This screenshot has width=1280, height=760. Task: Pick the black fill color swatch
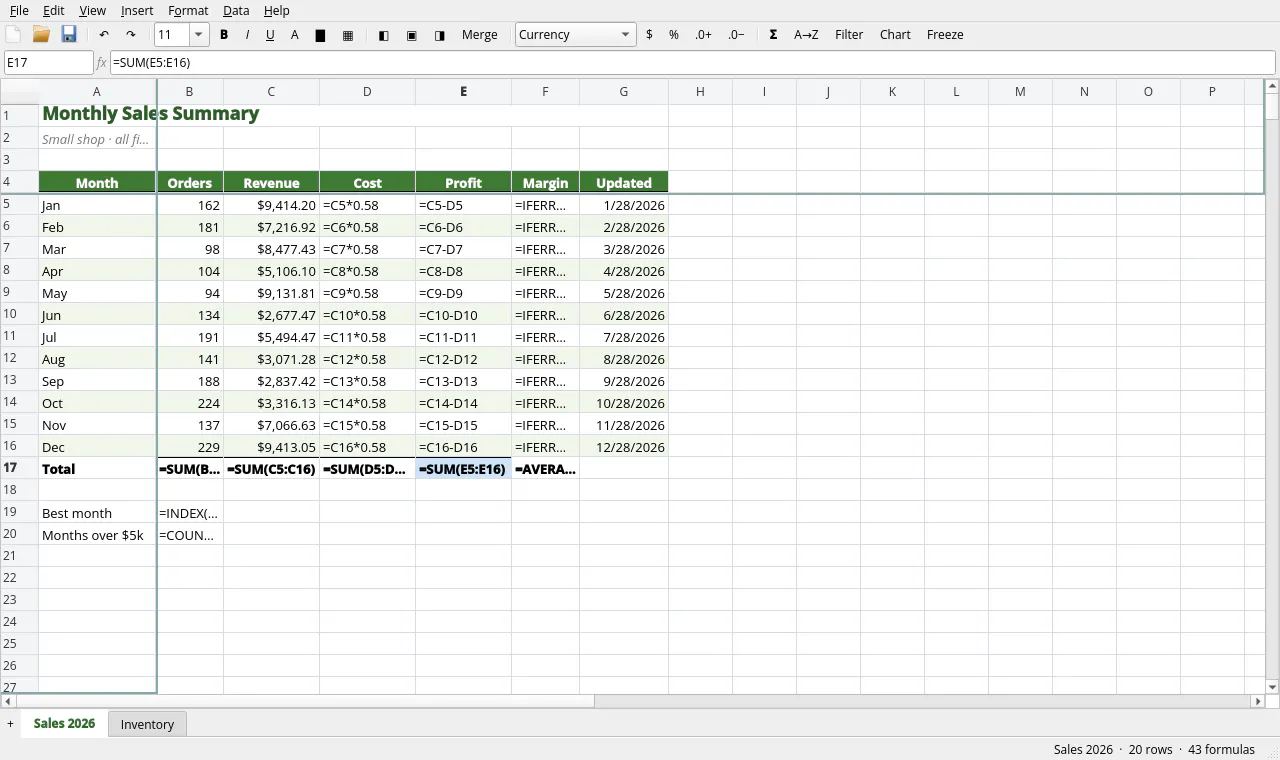pyautogui.click(x=321, y=35)
